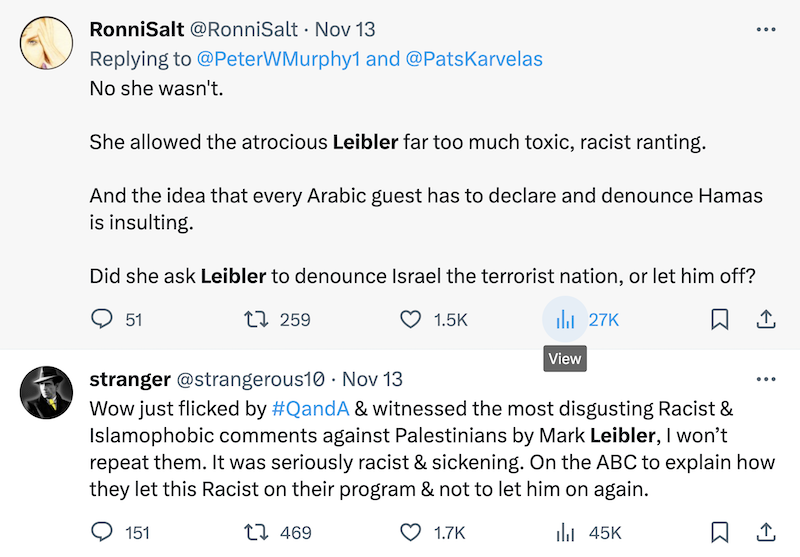The height and width of the screenshot is (557, 800).
Task: Open more options on RonniSalt's tweet
Action: pyautogui.click(x=766, y=30)
